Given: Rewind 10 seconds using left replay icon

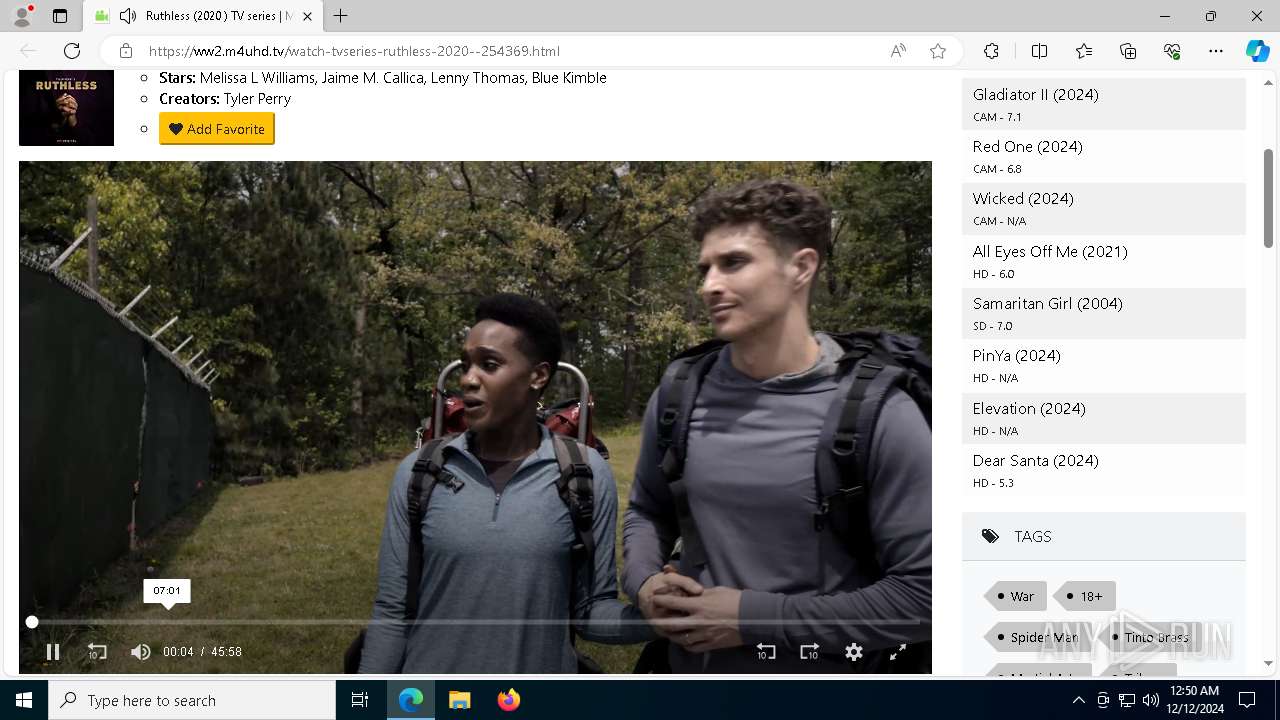Looking at the screenshot, I should [x=97, y=652].
